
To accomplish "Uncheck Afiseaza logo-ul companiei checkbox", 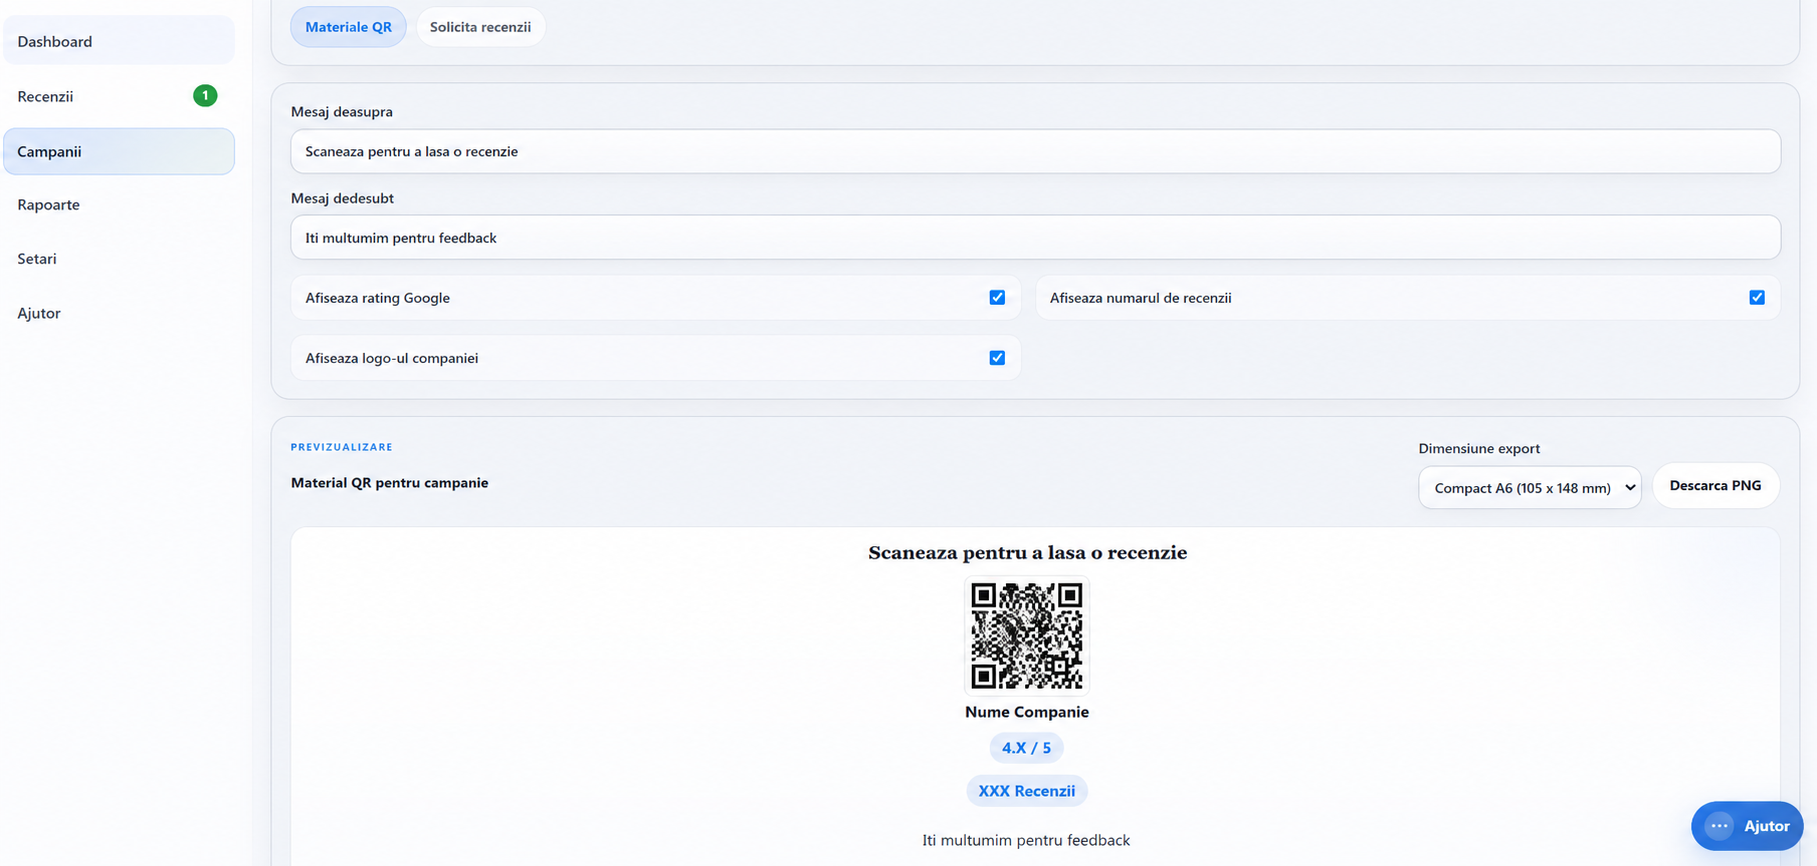I will click(997, 358).
